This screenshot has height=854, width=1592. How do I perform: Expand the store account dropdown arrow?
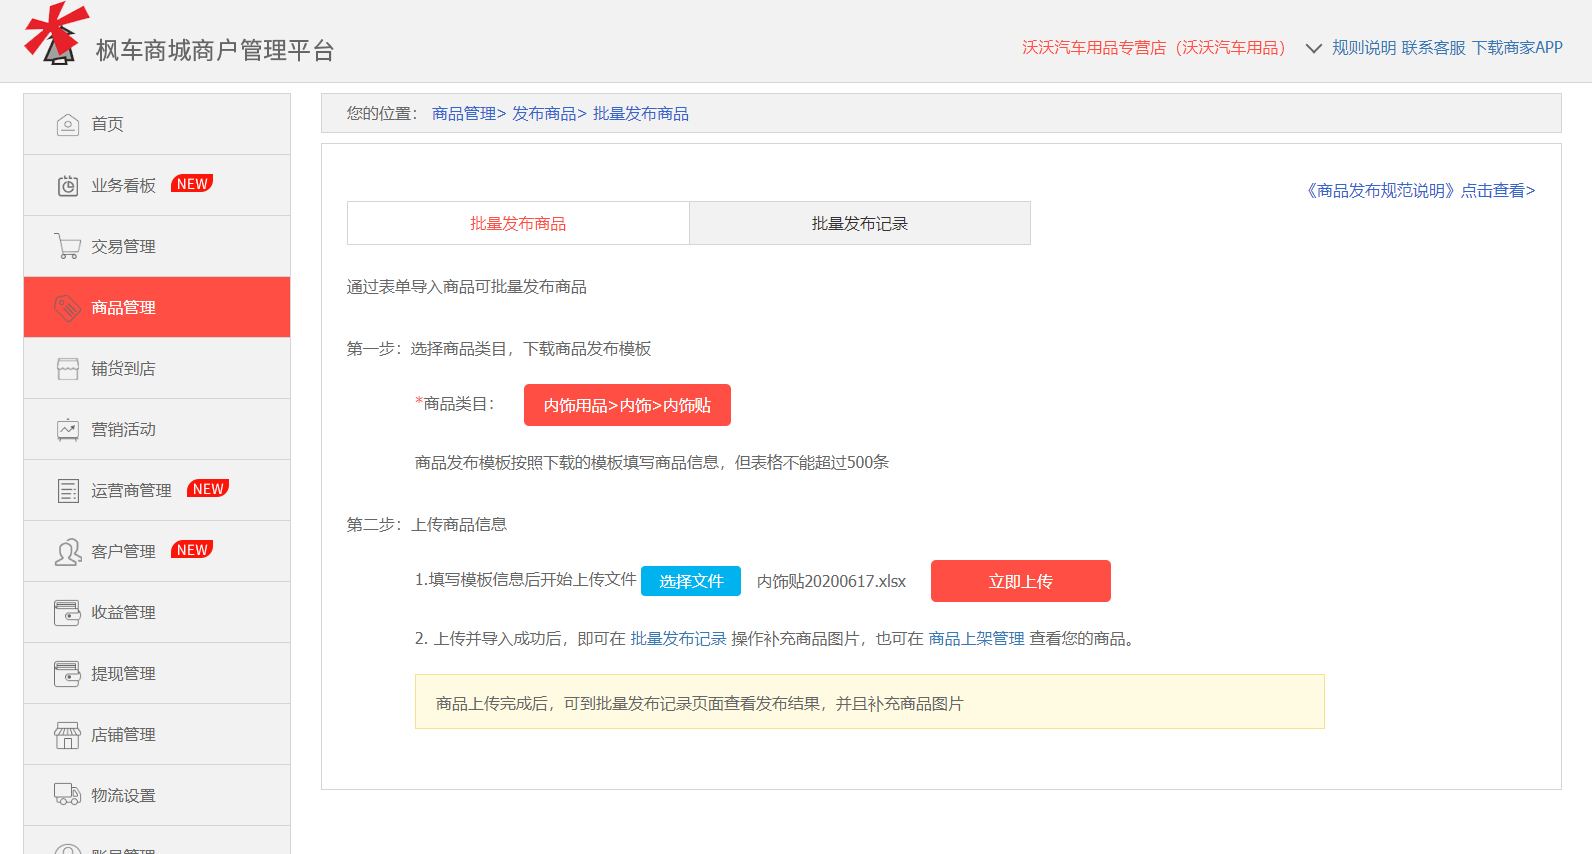(1313, 48)
